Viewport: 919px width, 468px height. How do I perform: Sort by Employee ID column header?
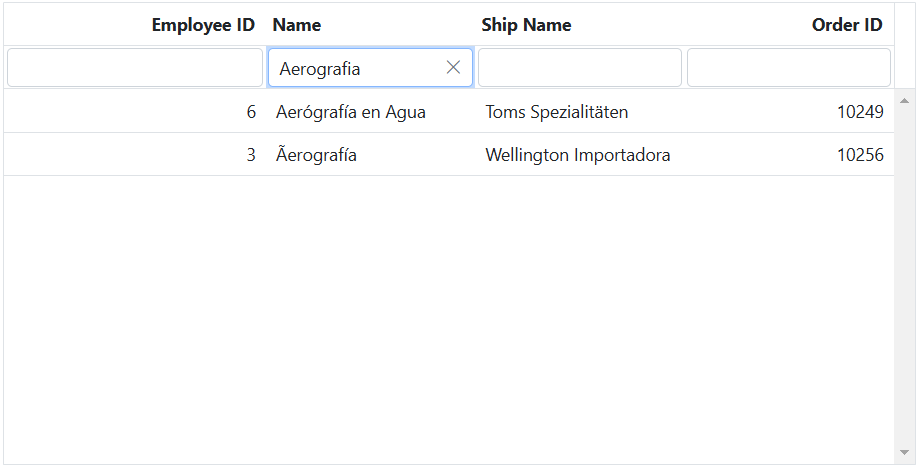tap(203, 25)
